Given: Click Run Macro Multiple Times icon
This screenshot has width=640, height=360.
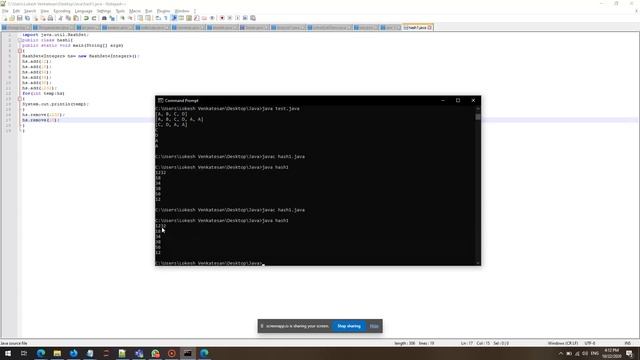Looking at the screenshot, I should 245,18.
